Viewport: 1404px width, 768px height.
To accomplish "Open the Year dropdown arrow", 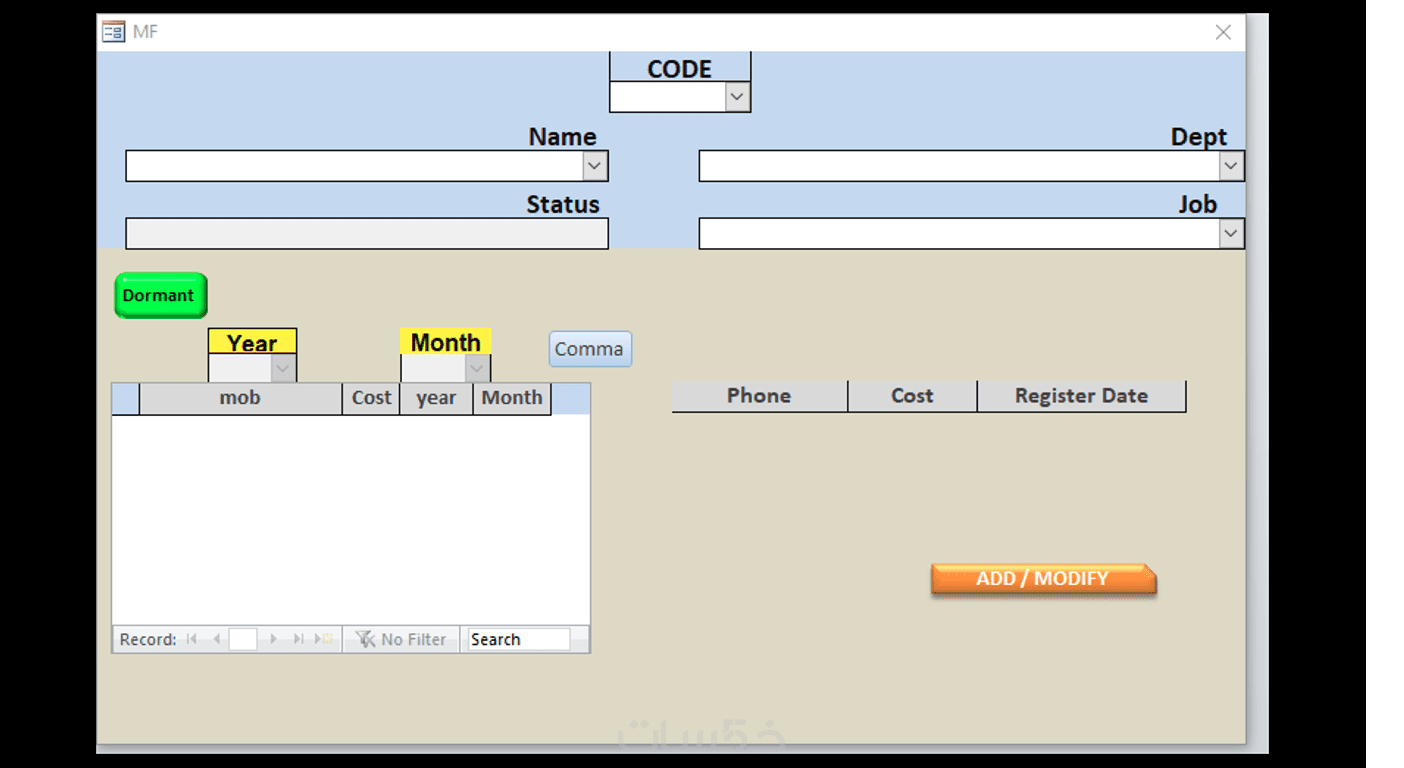I will point(284,369).
